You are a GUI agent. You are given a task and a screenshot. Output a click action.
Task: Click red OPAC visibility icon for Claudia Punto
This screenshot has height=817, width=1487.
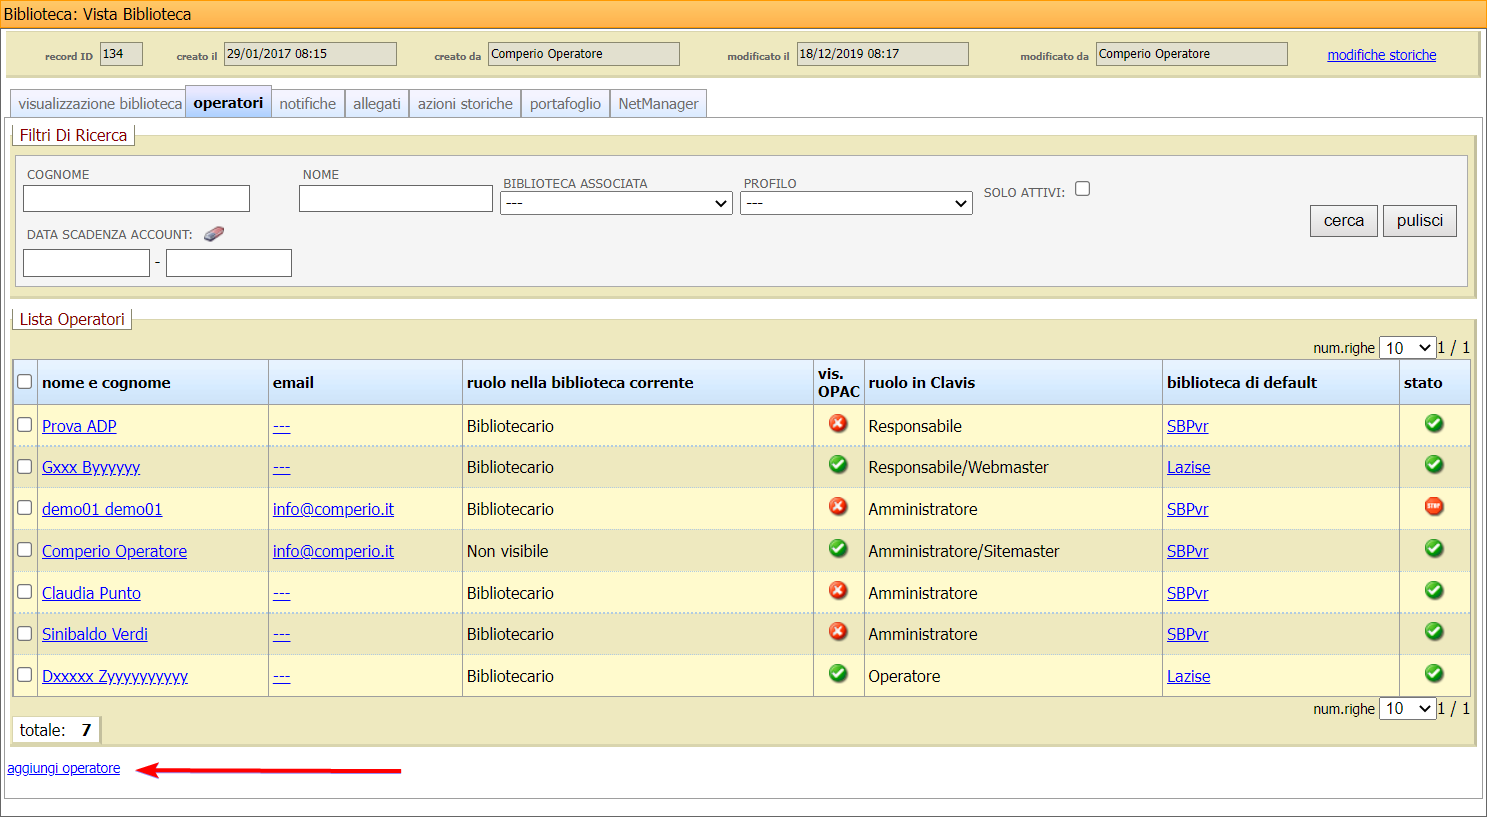coord(838,591)
